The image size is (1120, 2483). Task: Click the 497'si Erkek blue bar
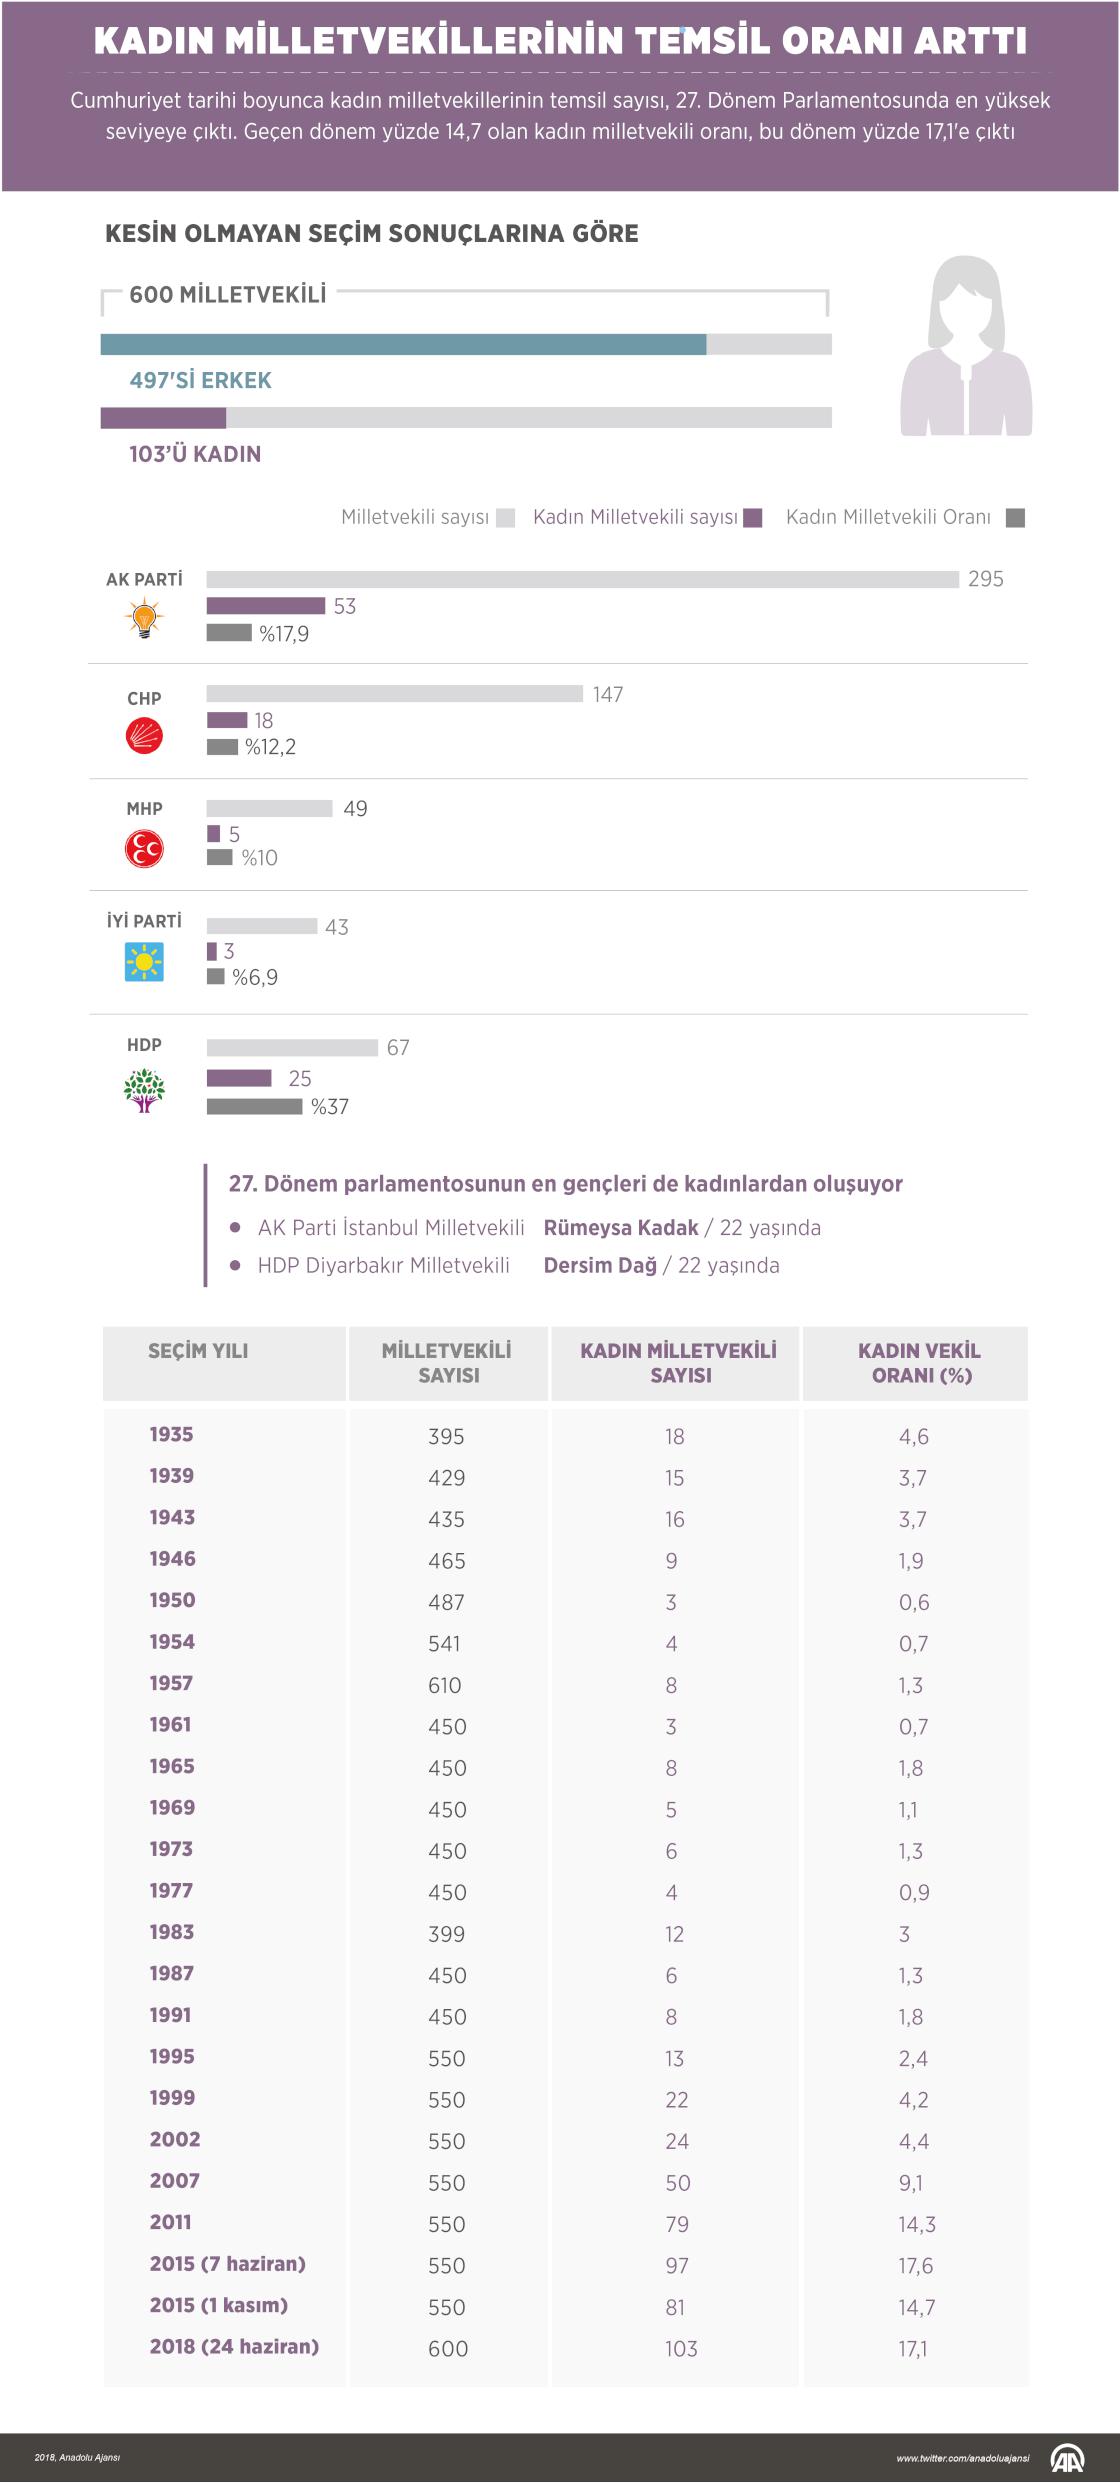click(404, 345)
